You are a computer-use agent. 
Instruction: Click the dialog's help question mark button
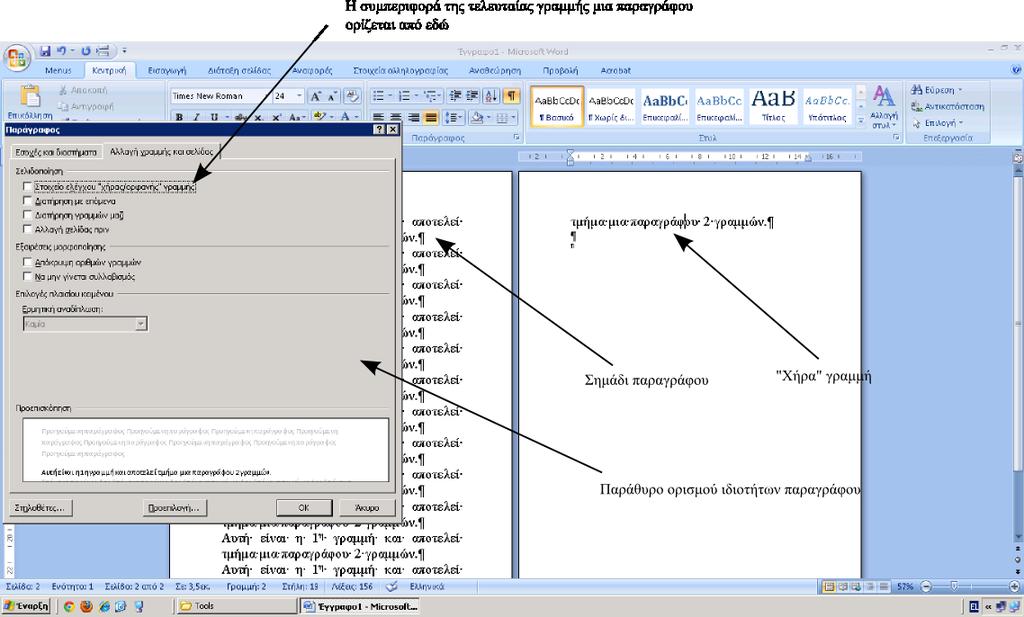point(379,129)
